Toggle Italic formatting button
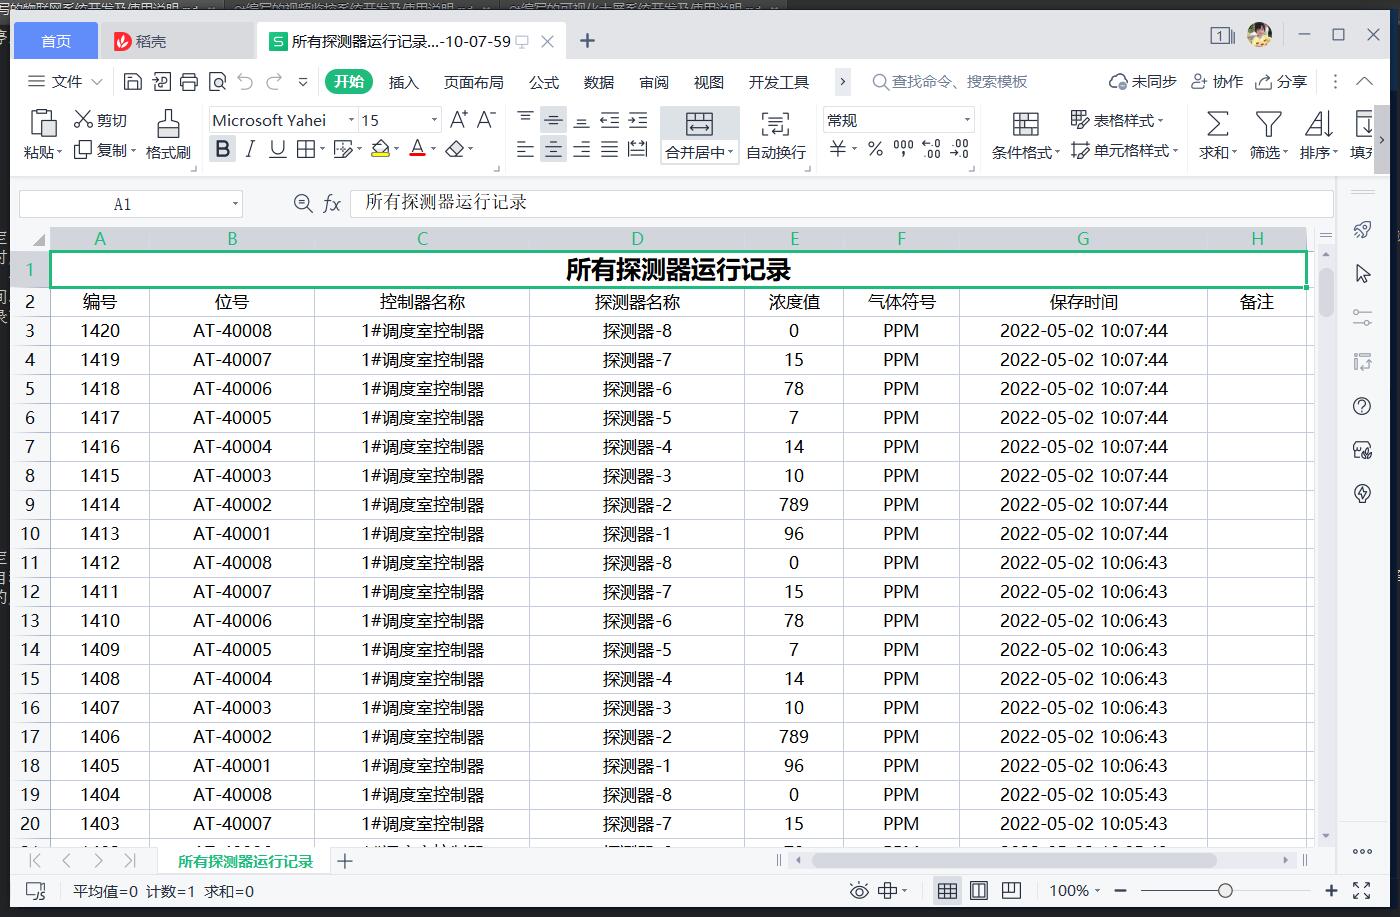Viewport: 1400px width, 917px height. [250, 150]
